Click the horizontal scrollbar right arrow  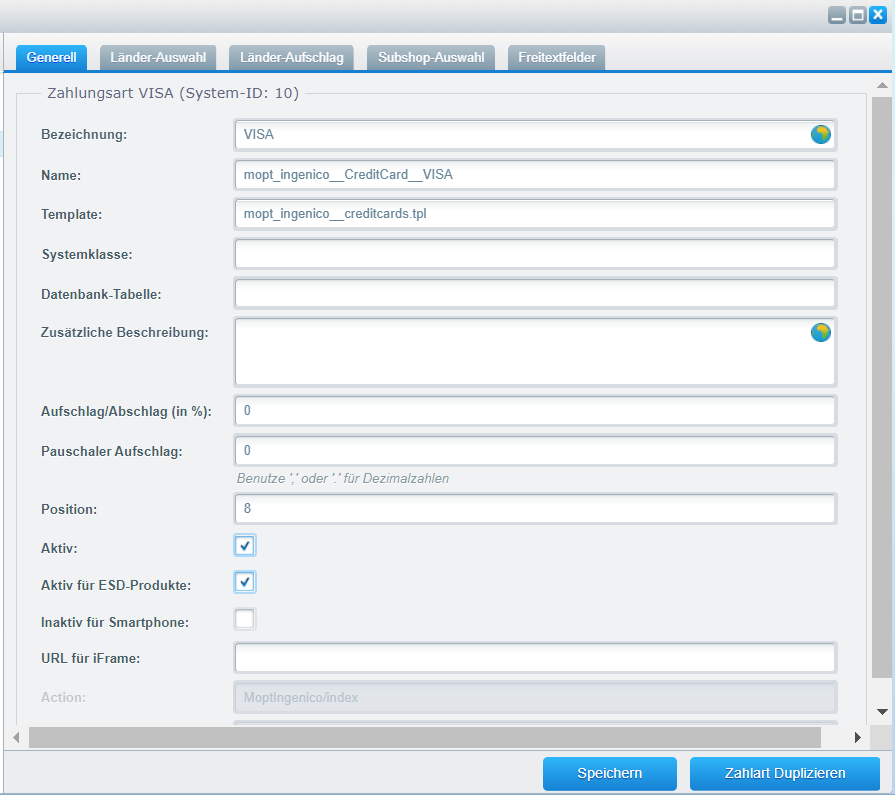[858, 738]
